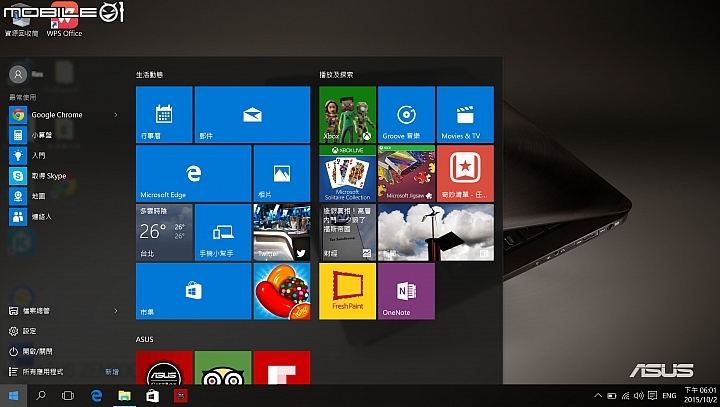Open the 相片 photos tile
The height and width of the screenshot is (407, 720).
(x=281, y=174)
